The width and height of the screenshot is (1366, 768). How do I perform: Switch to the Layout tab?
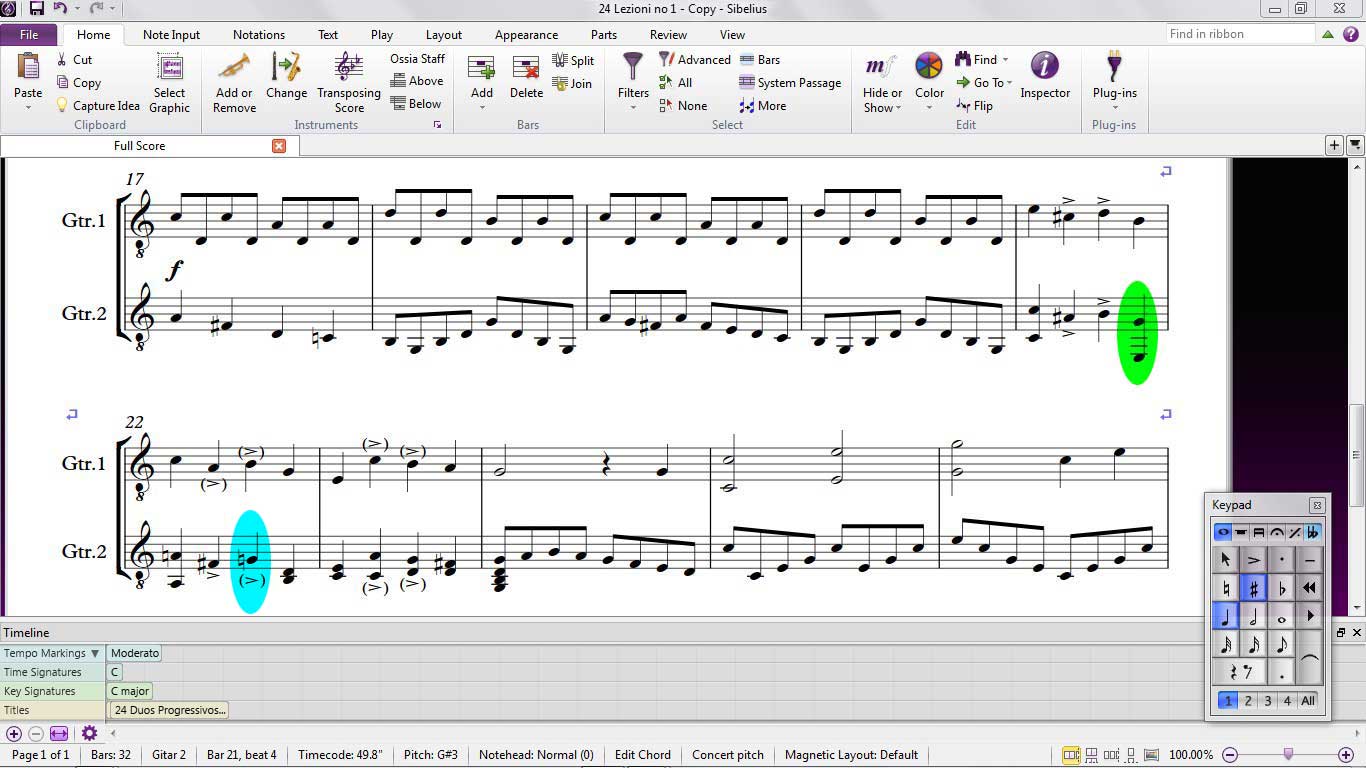[x=444, y=34]
